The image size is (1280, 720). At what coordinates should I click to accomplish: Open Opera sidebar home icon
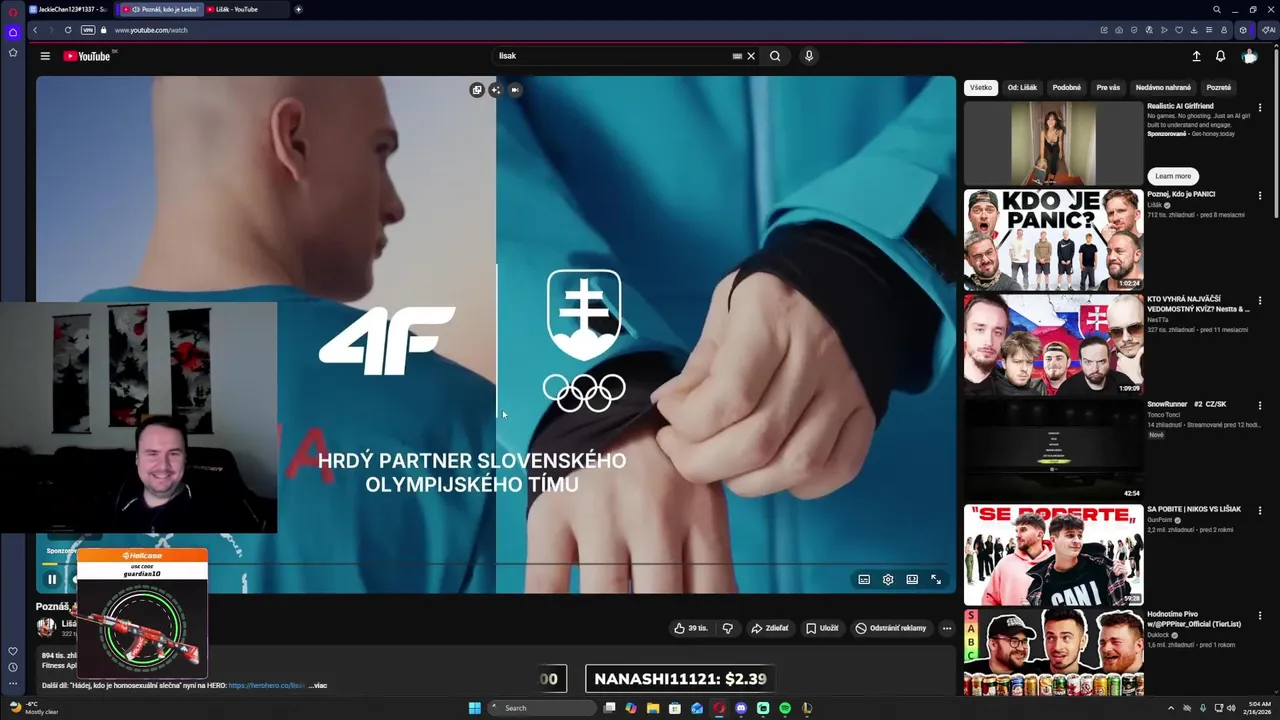pyautogui.click(x=13, y=33)
